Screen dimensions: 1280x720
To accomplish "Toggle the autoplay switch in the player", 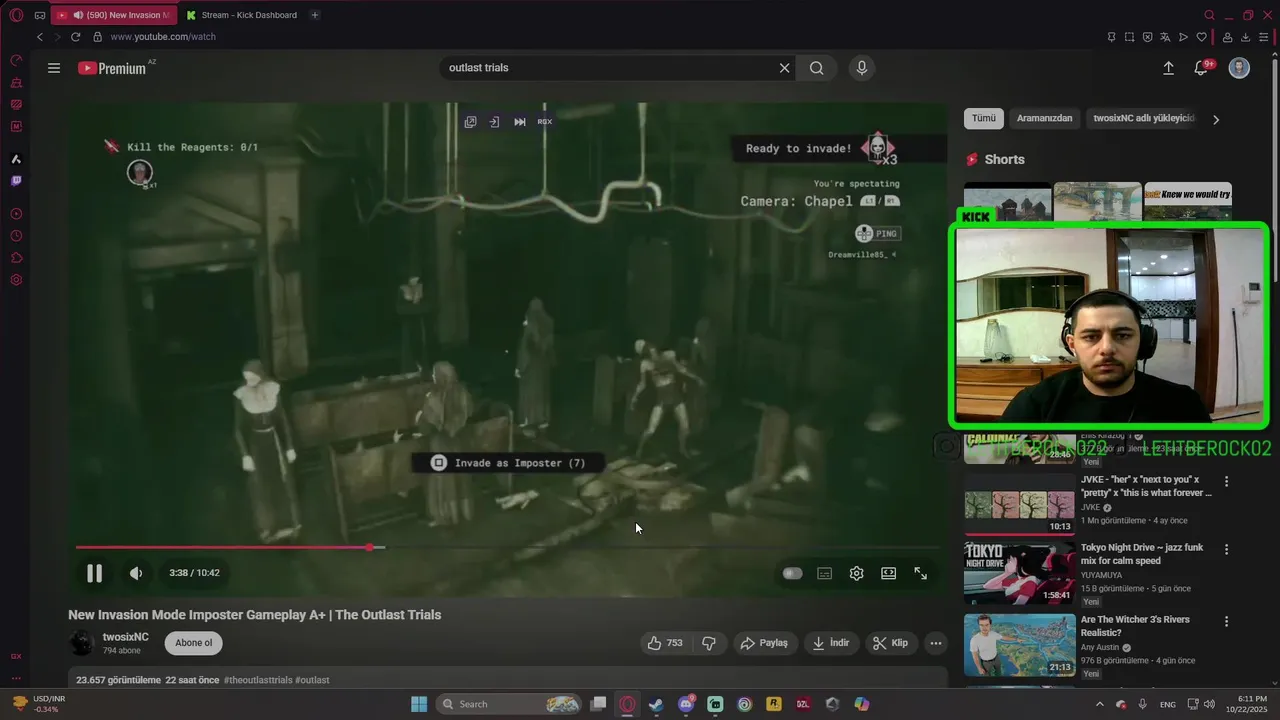I will click(x=792, y=573).
